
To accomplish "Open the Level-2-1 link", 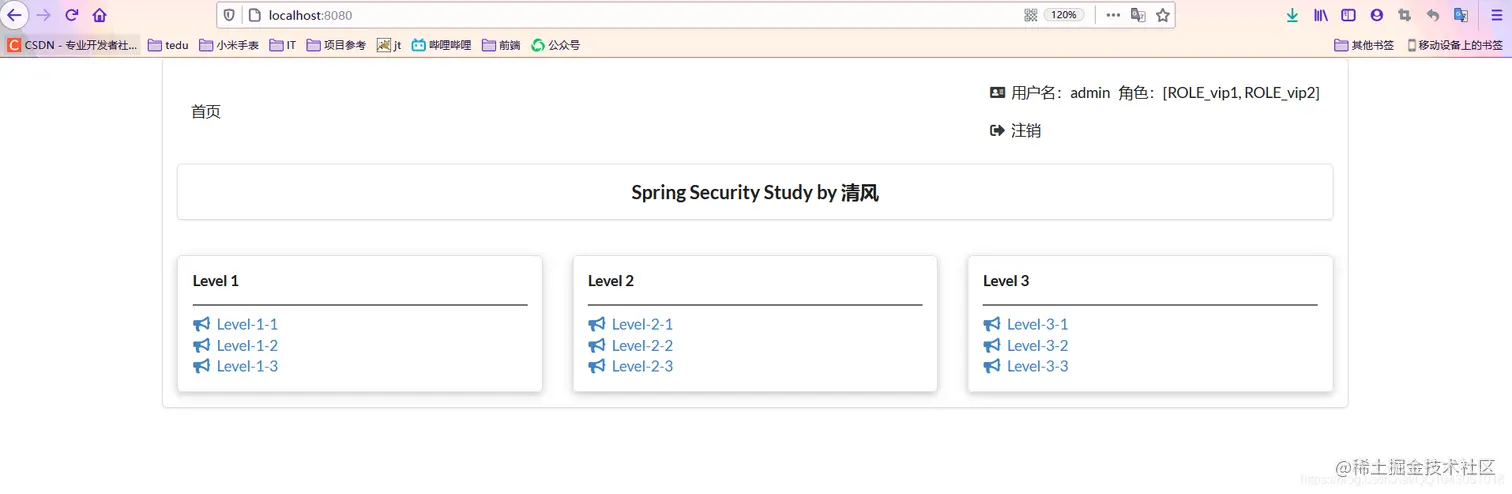I will tap(642, 324).
